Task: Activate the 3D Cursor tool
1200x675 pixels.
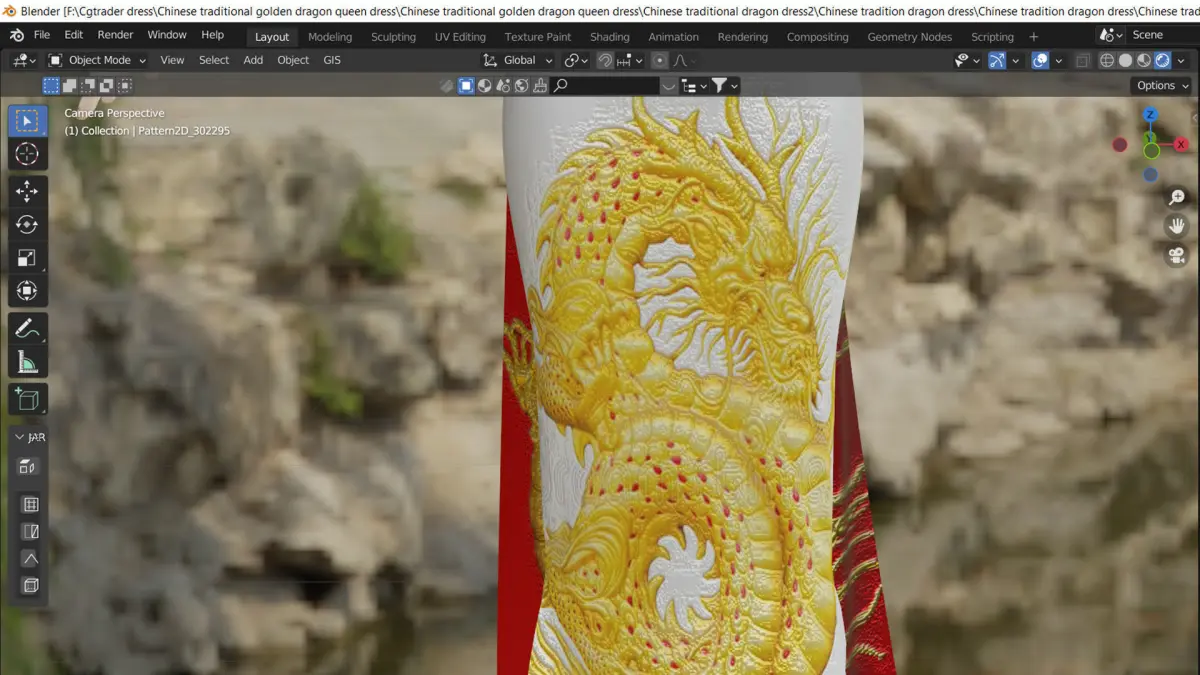Action: click(27, 154)
